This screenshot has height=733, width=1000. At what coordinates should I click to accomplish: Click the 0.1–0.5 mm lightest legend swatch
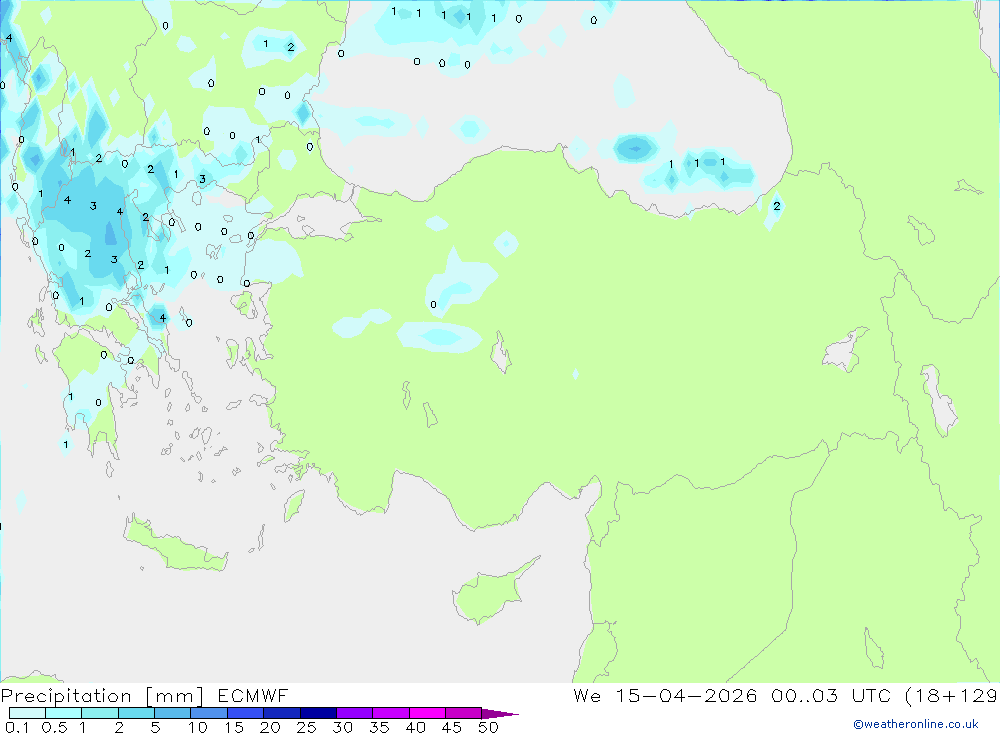pyautogui.click(x=27, y=713)
